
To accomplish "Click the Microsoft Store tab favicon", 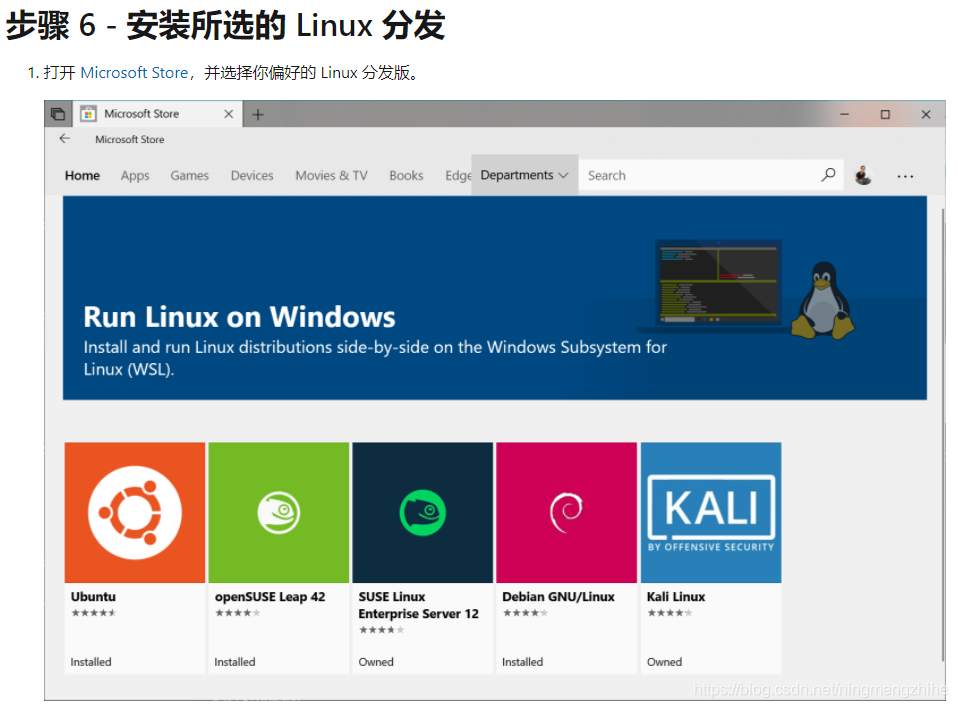I will click(x=89, y=114).
